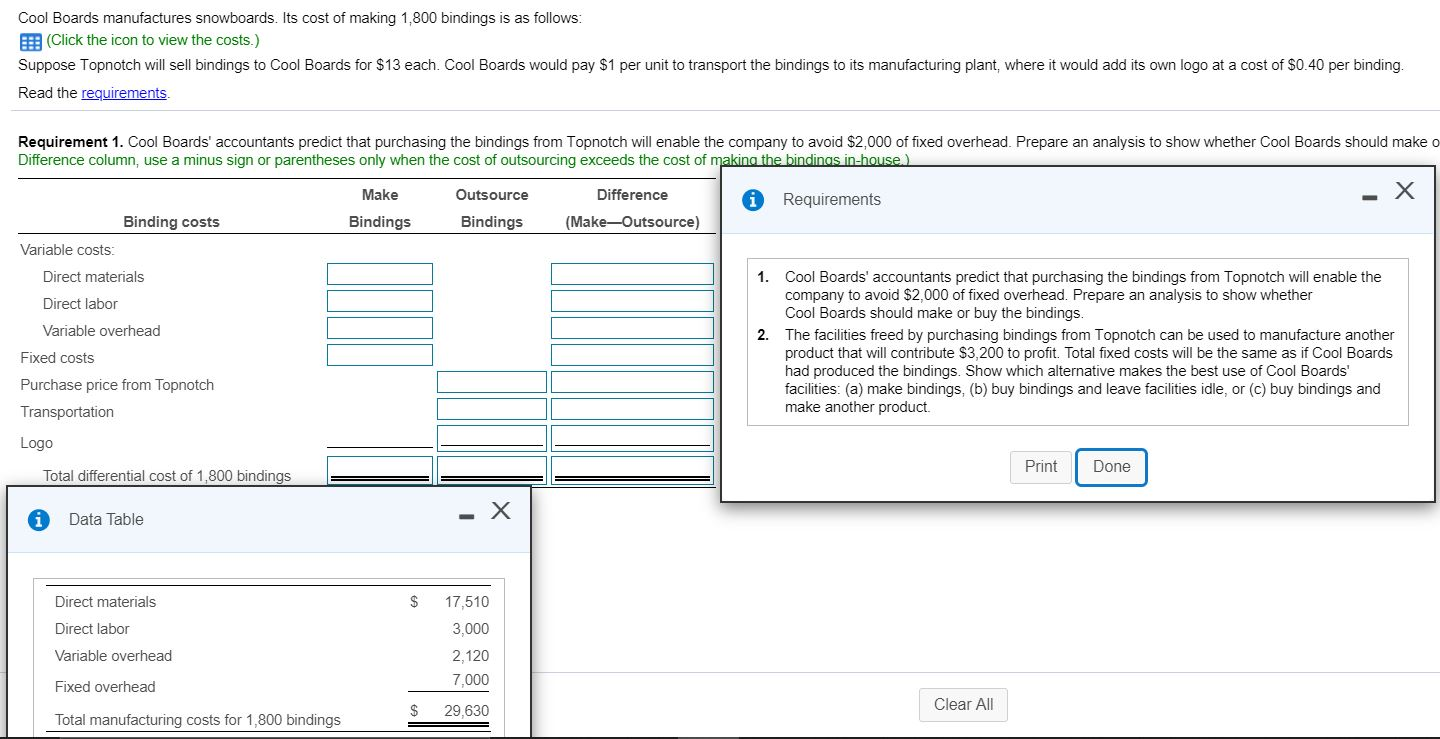Close the Requirements dialog
Image resolution: width=1440 pixels, height=739 pixels.
point(1404,189)
